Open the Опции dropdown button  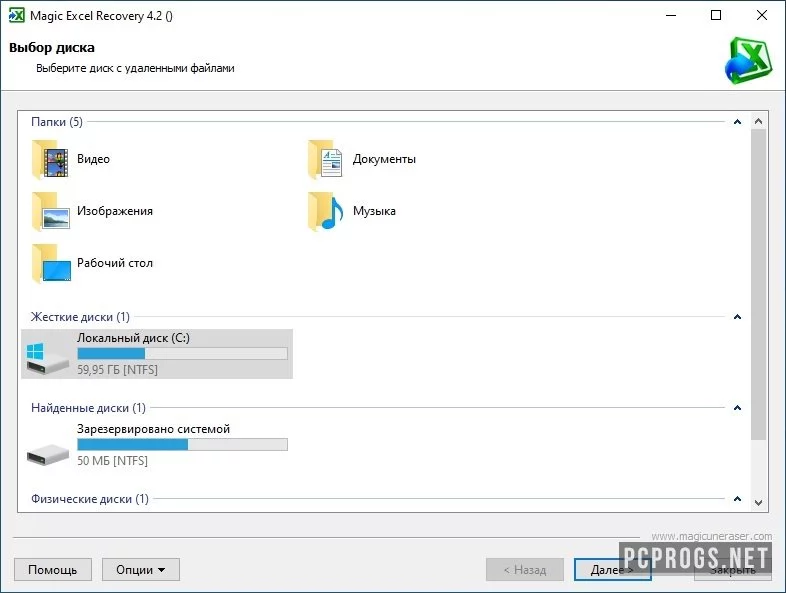pyautogui.click(x=141, y=570)
